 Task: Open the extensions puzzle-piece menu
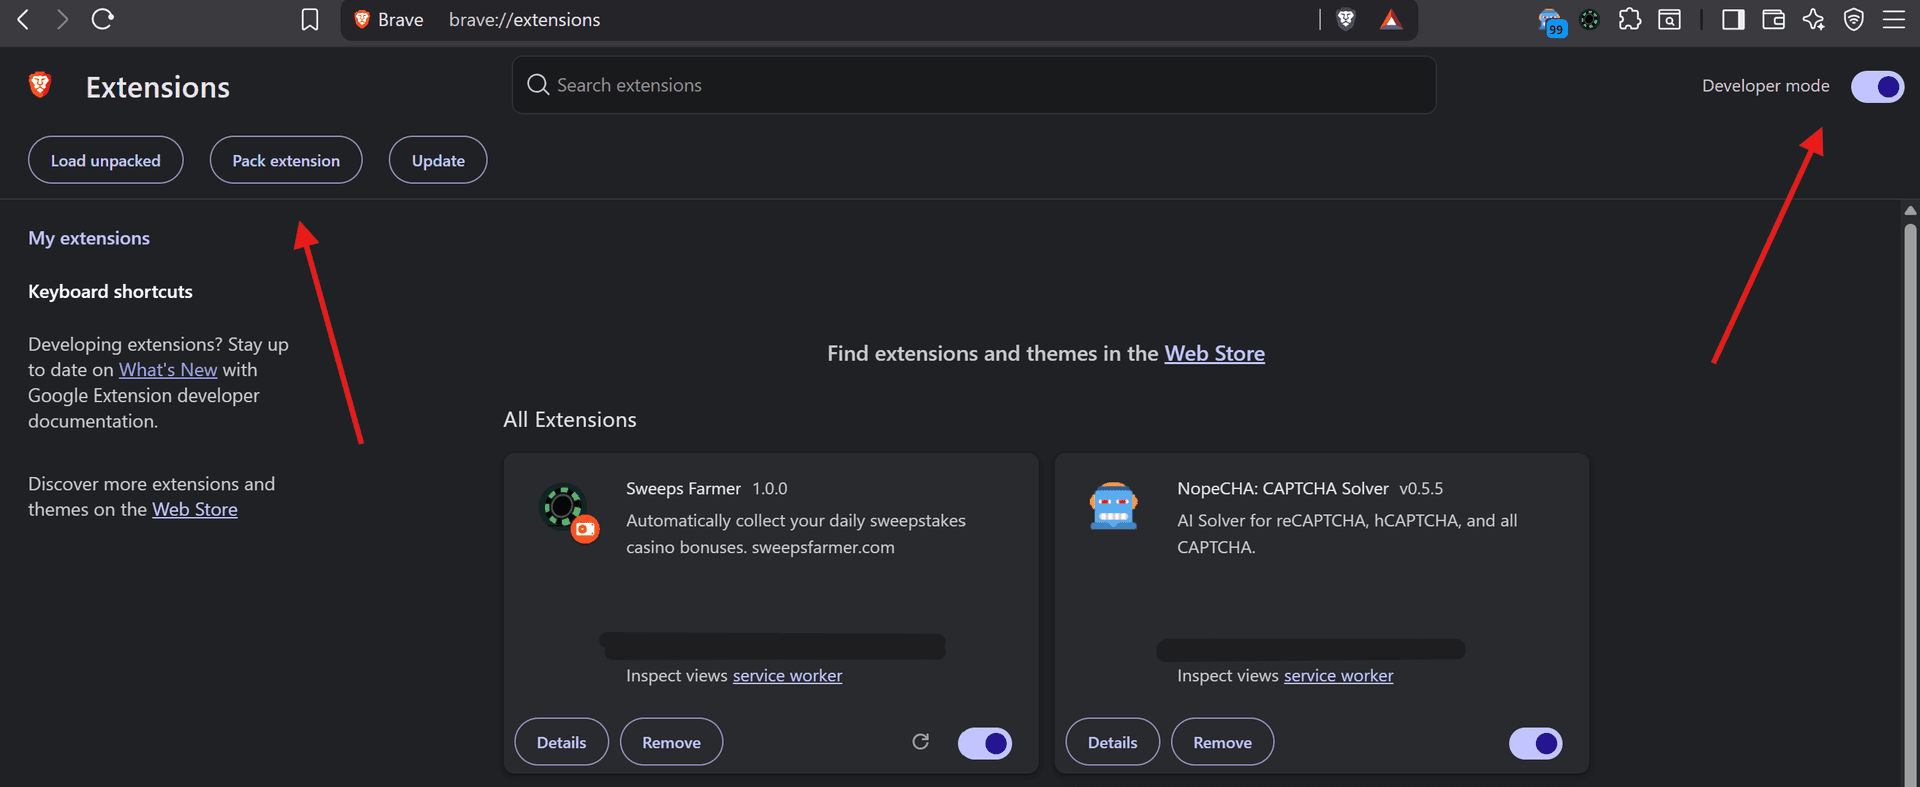1630,19
